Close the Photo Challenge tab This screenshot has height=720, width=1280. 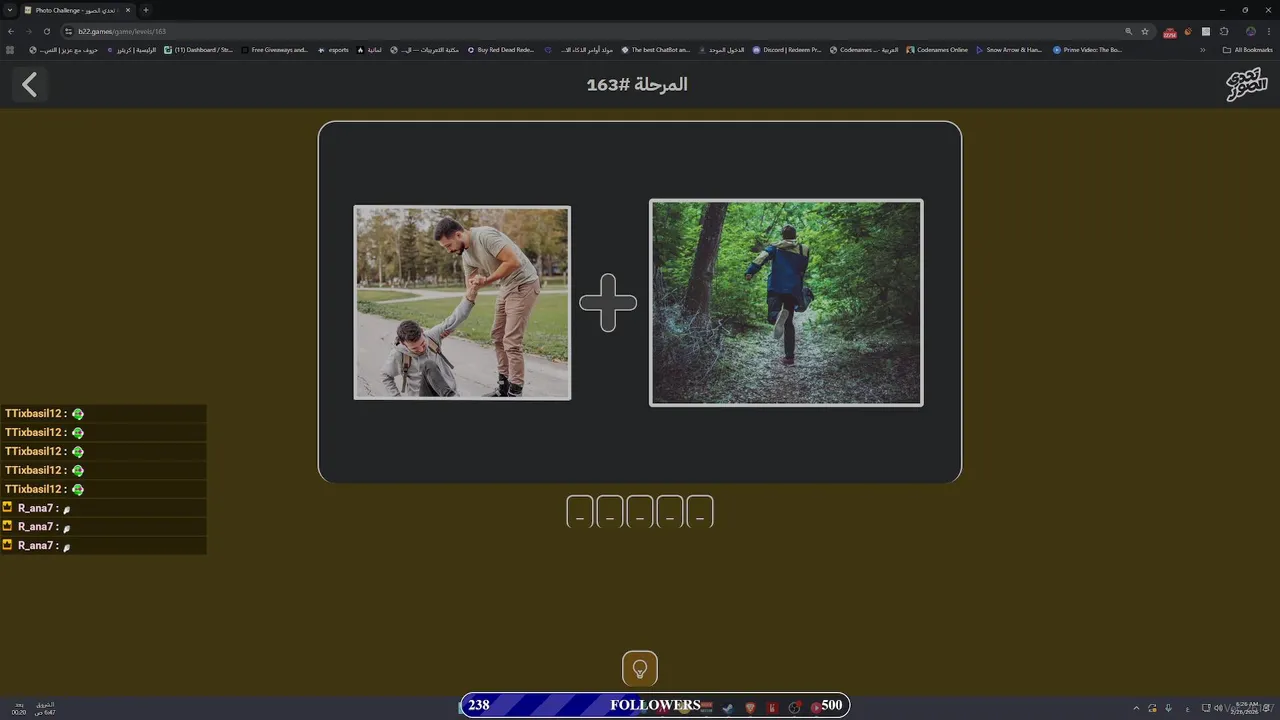(128, 10)
